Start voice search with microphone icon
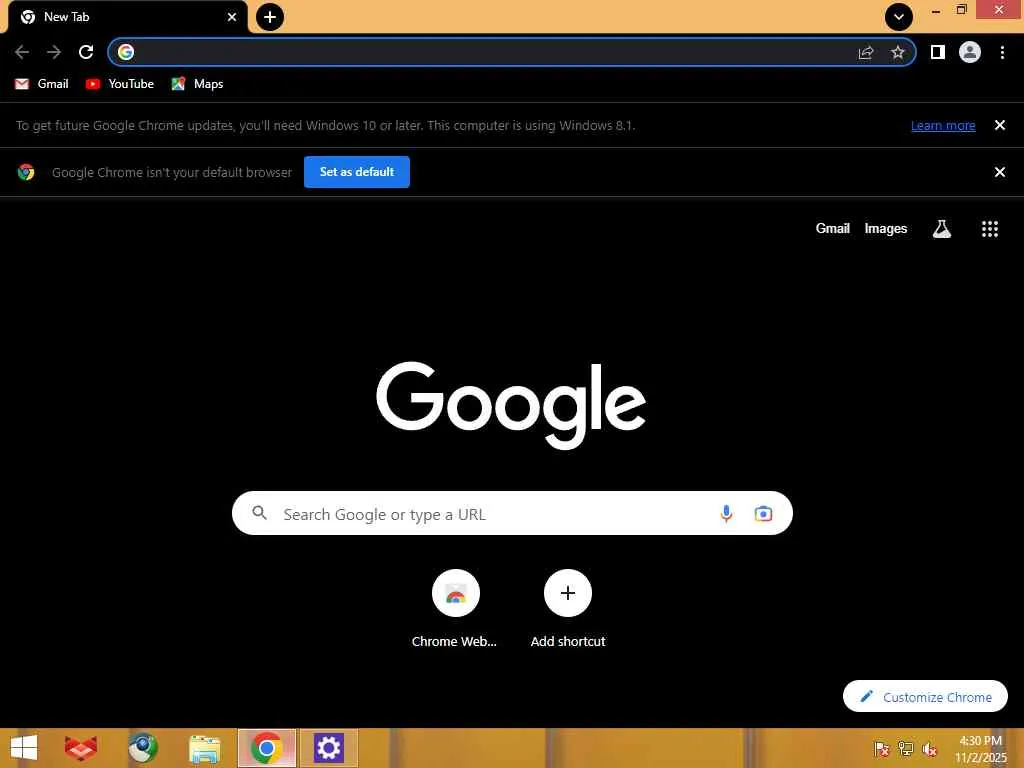Screen dimensions: 1024x768 [726, 514]
